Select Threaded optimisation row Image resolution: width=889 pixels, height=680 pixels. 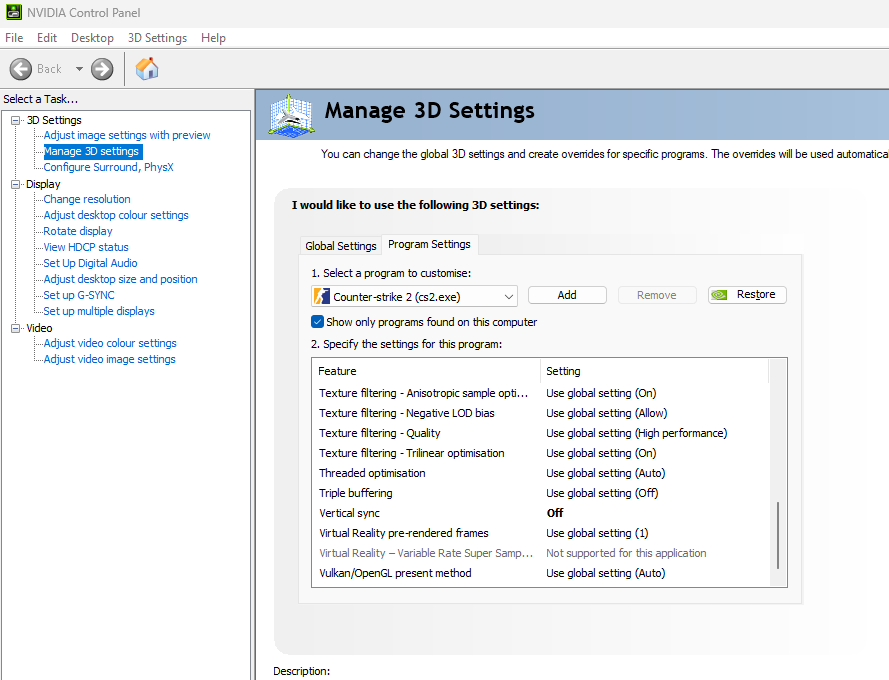[x=541, y=473]
